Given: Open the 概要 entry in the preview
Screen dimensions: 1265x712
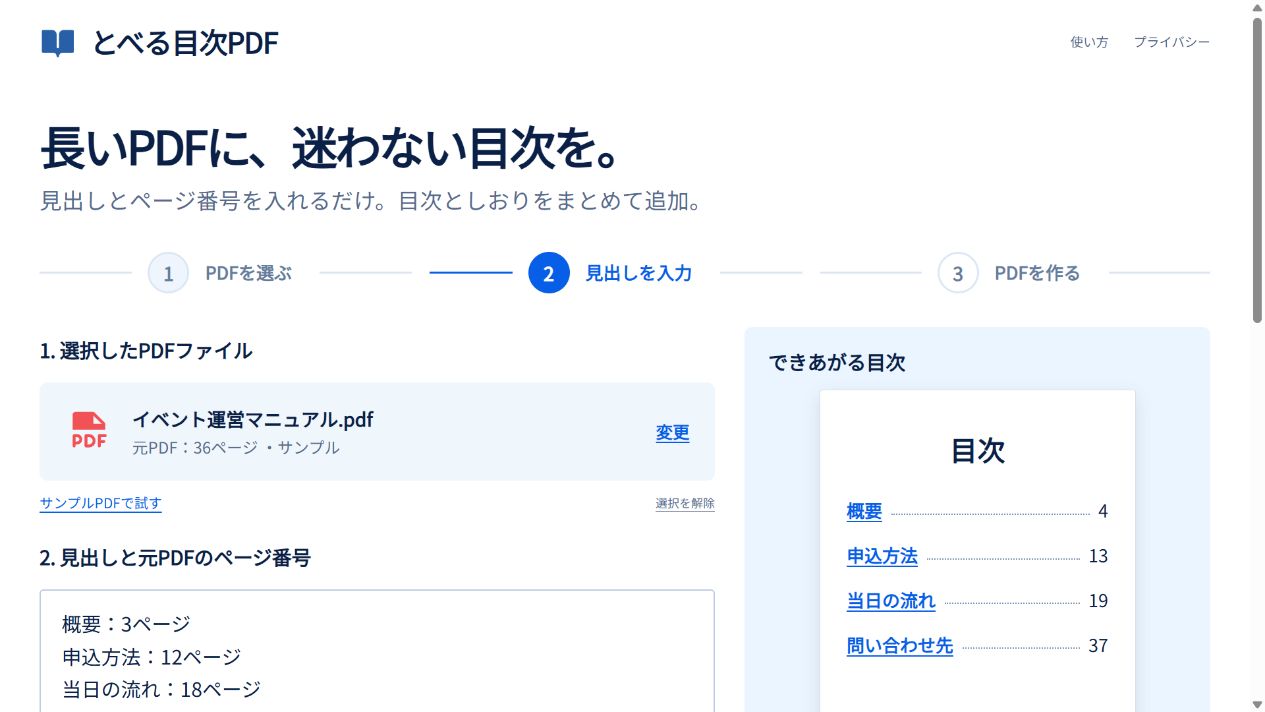Looking at the screenshot, I should pos(864,511).
